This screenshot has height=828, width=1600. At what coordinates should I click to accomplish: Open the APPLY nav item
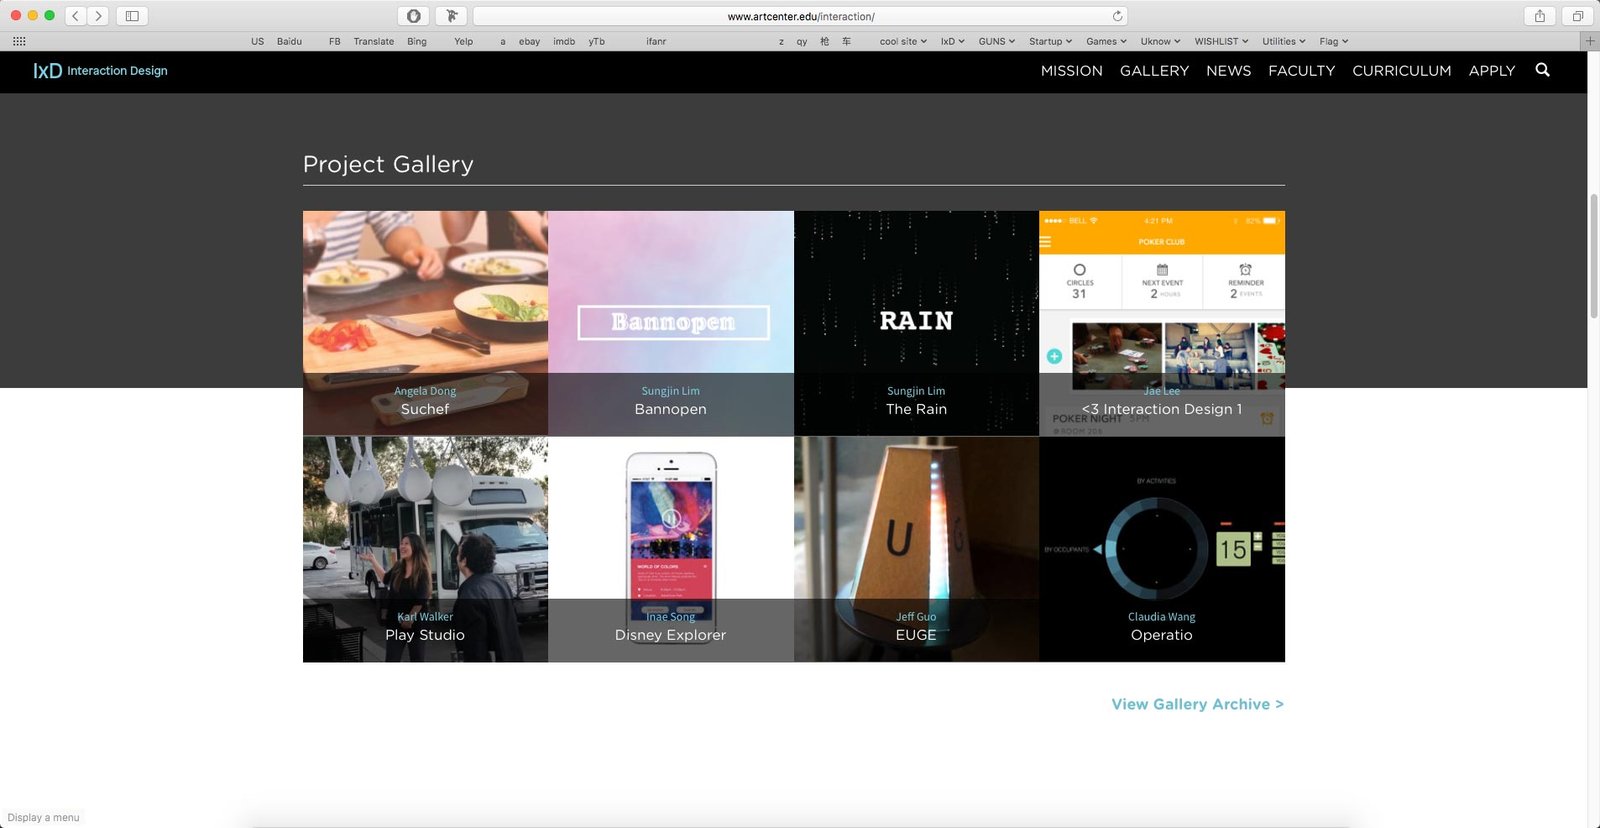pyautogui.click(x=1491, y=71)
